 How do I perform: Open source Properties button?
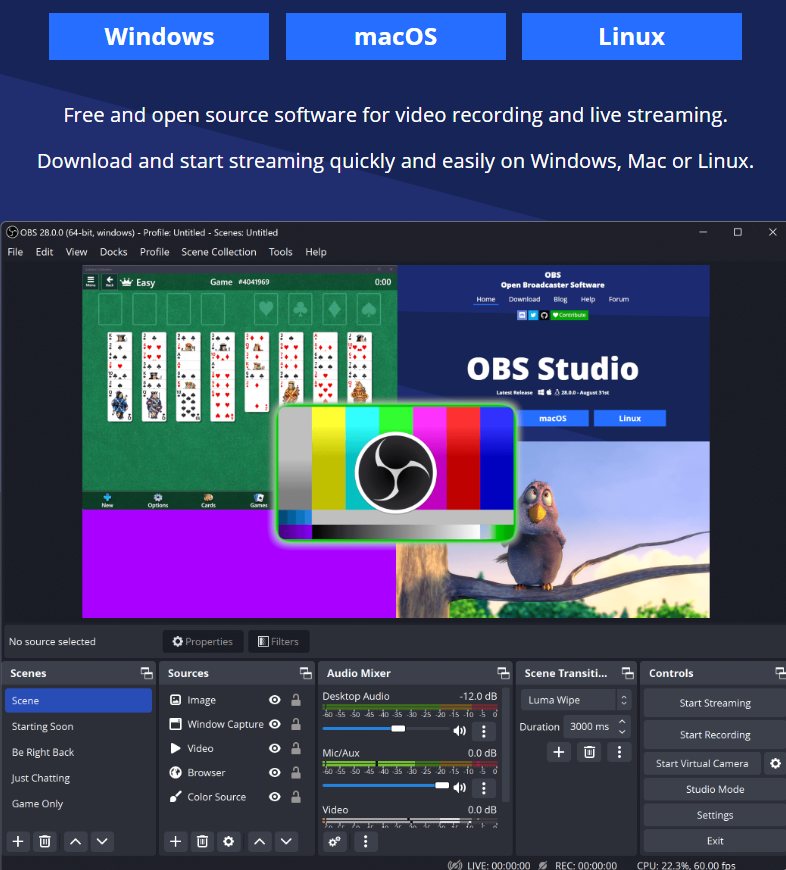click(x=203, y=641)
